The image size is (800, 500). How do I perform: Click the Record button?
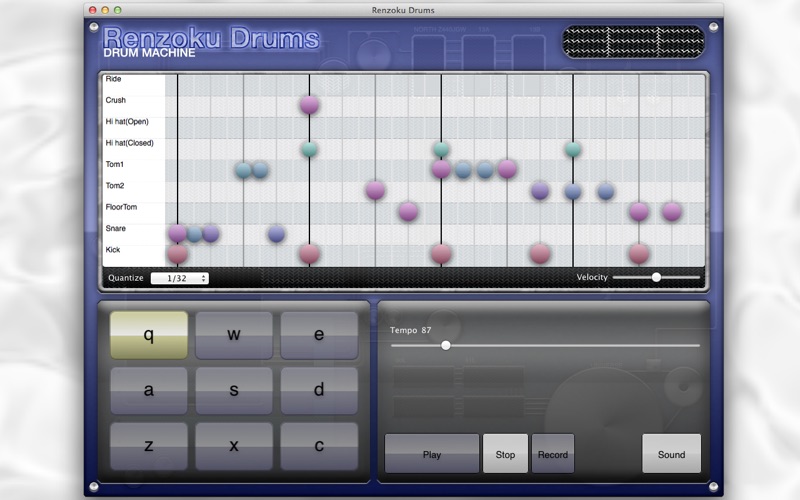553,454
